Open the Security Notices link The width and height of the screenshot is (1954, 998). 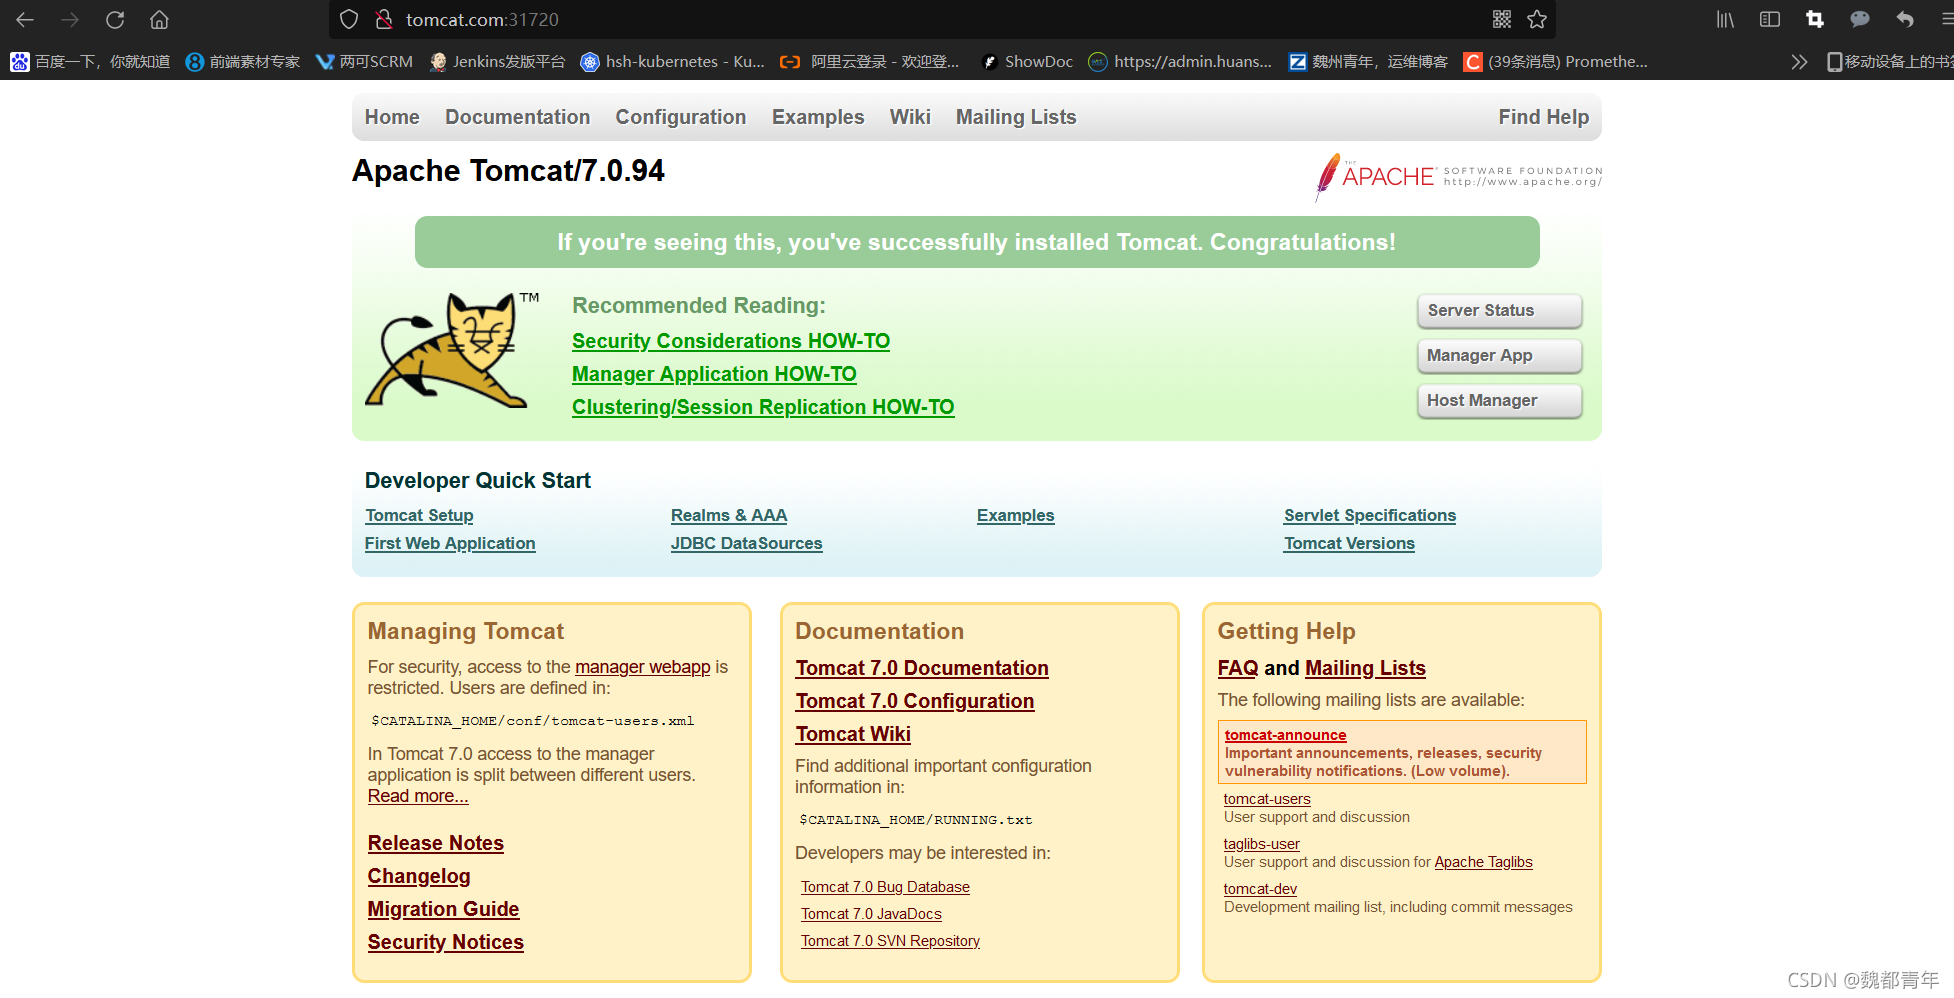[446, 942]
